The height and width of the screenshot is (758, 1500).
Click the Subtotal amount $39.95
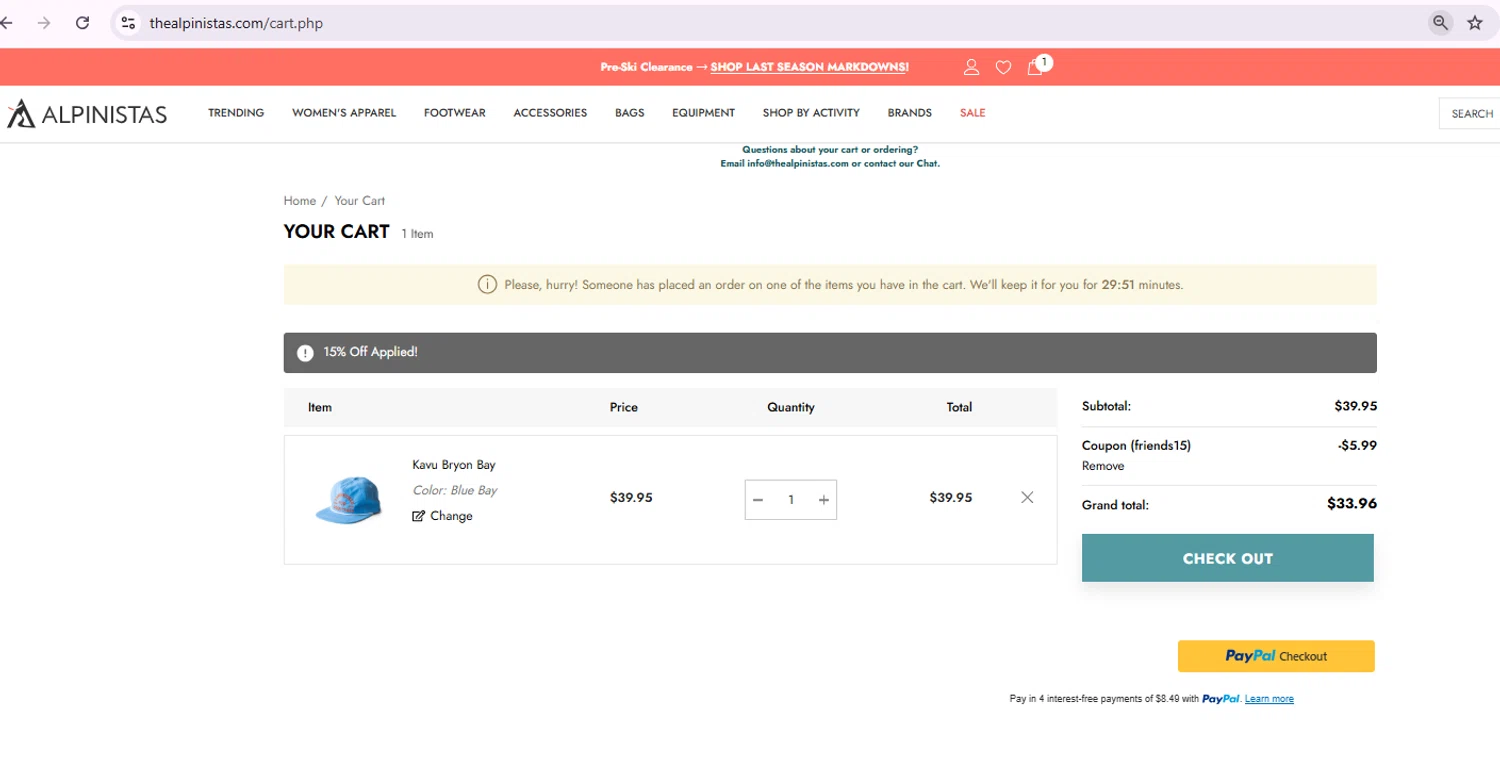1356,406
